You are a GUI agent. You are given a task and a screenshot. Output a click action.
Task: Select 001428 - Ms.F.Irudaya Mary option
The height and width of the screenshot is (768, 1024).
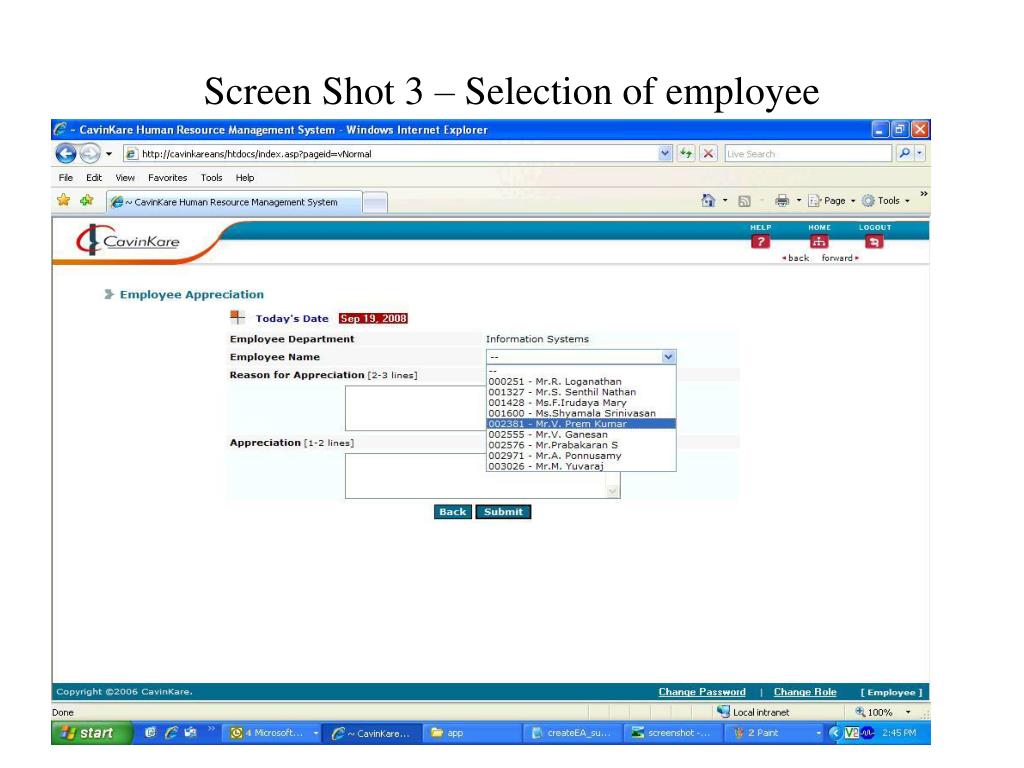point(581,402)
